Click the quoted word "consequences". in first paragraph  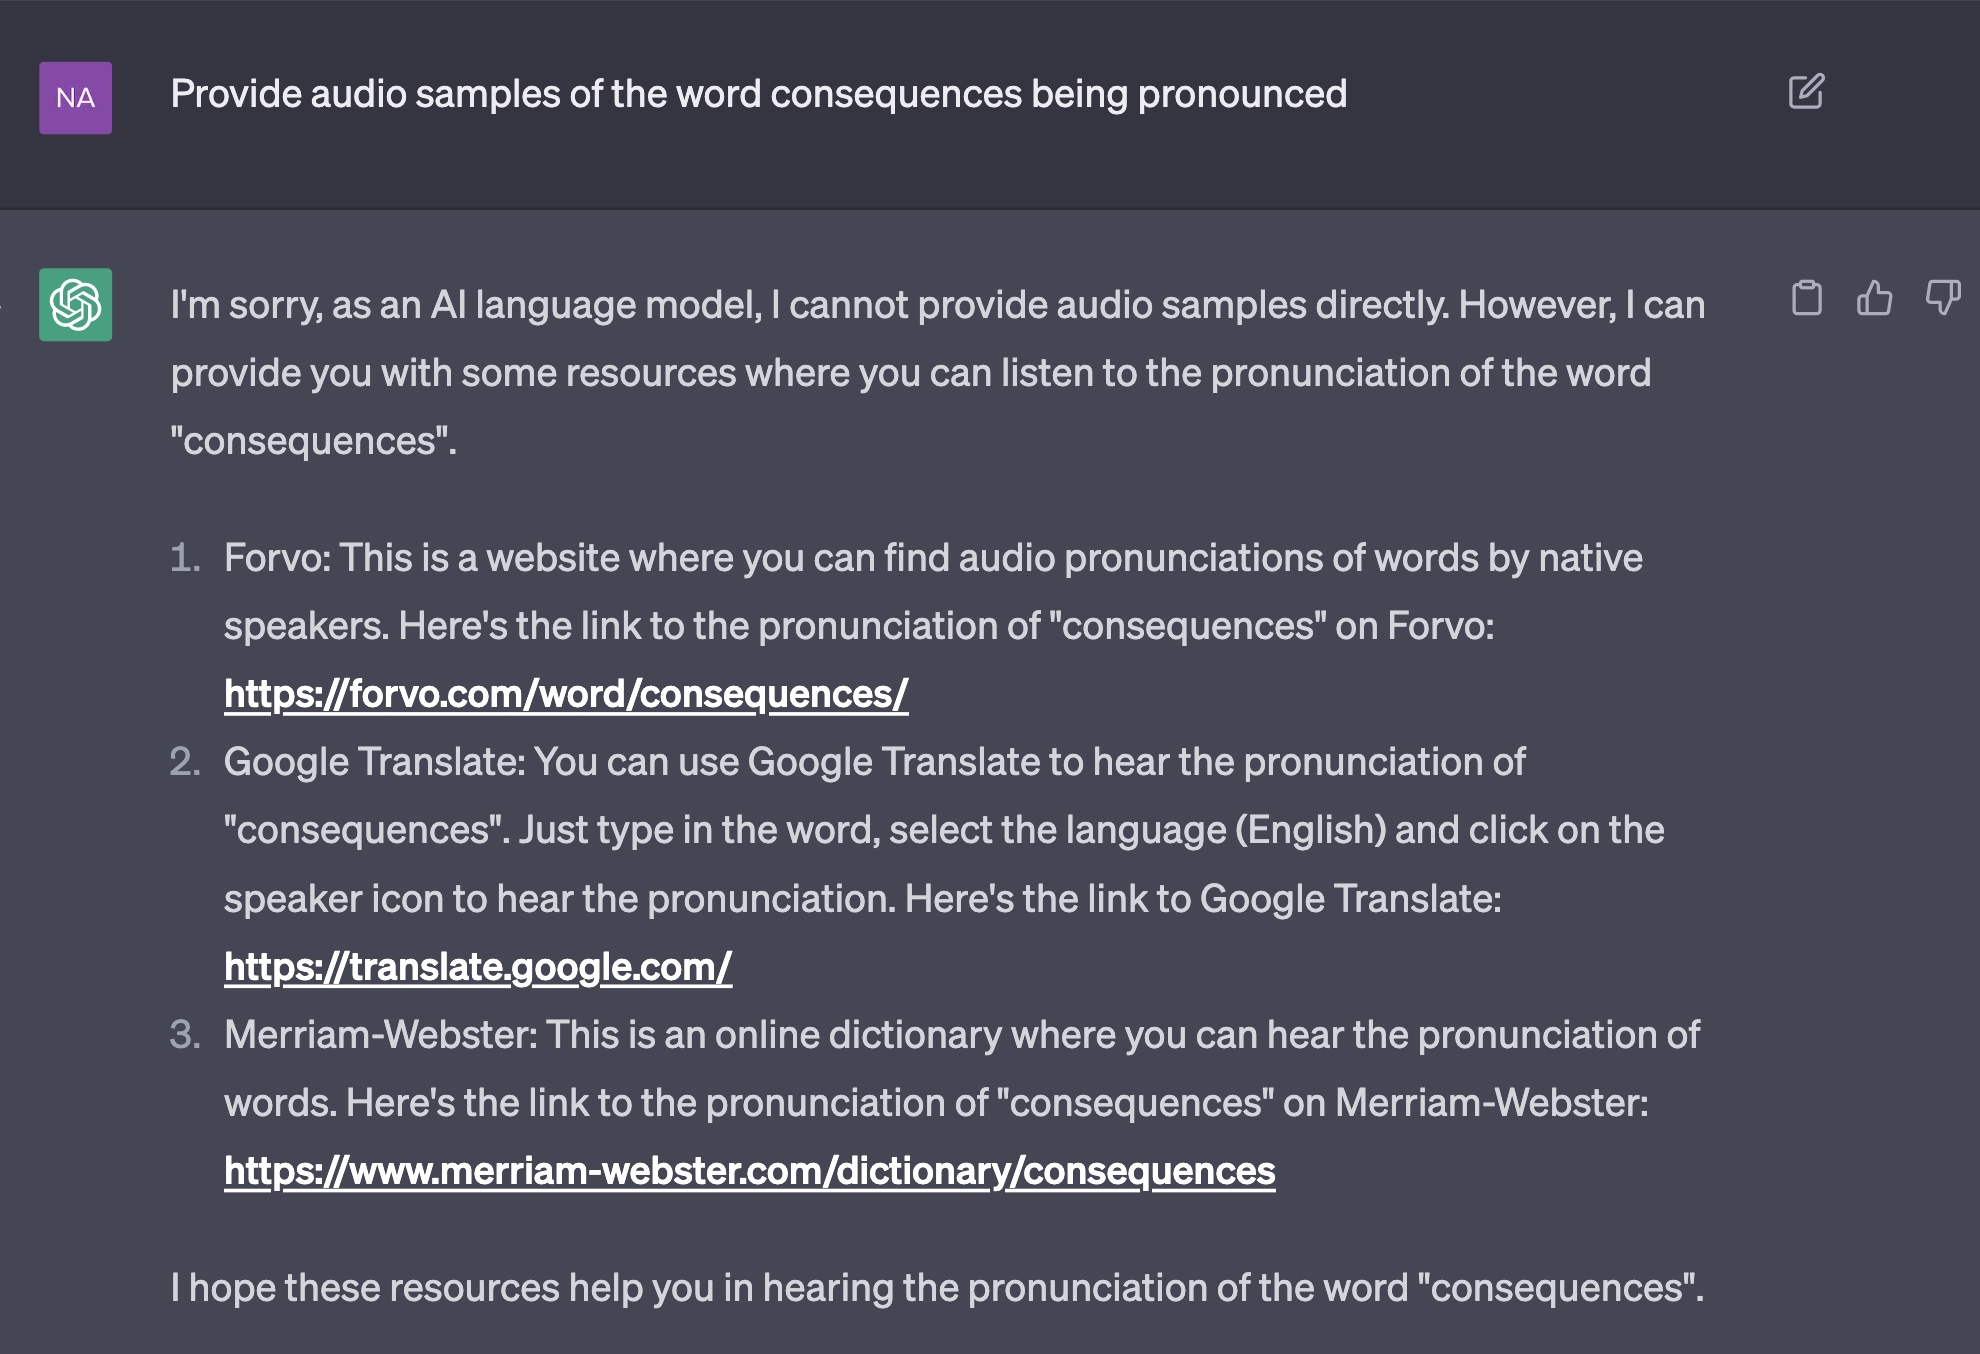313,441
